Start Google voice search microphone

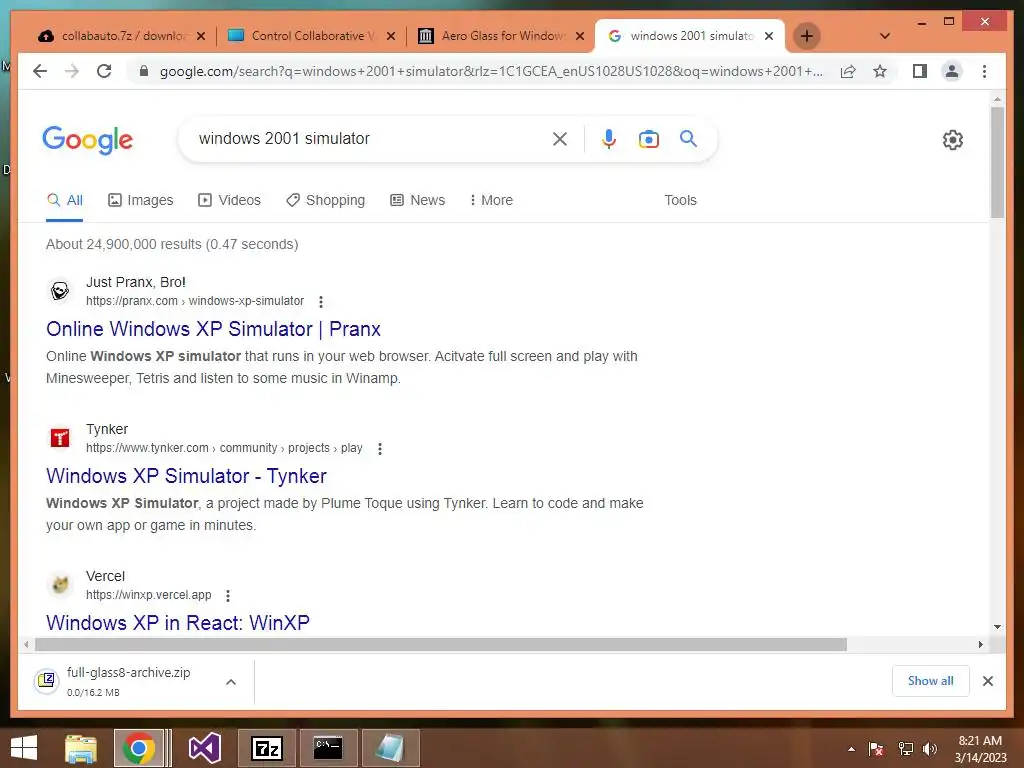point(609,138)
